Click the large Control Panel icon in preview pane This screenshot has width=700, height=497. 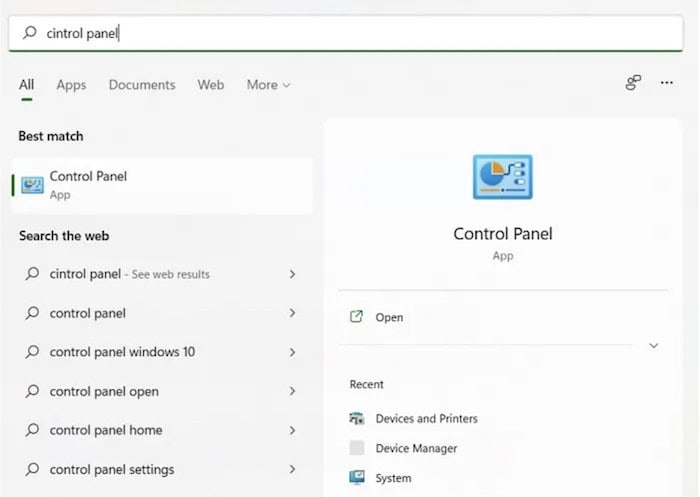[x=503, y=177]
